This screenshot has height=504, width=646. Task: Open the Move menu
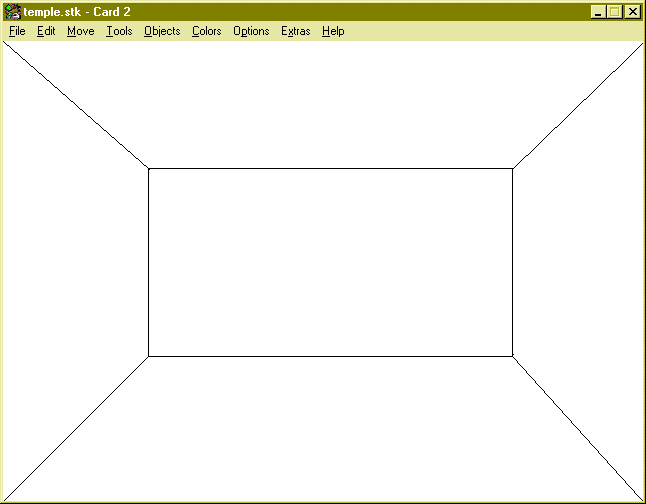[80, 31]
